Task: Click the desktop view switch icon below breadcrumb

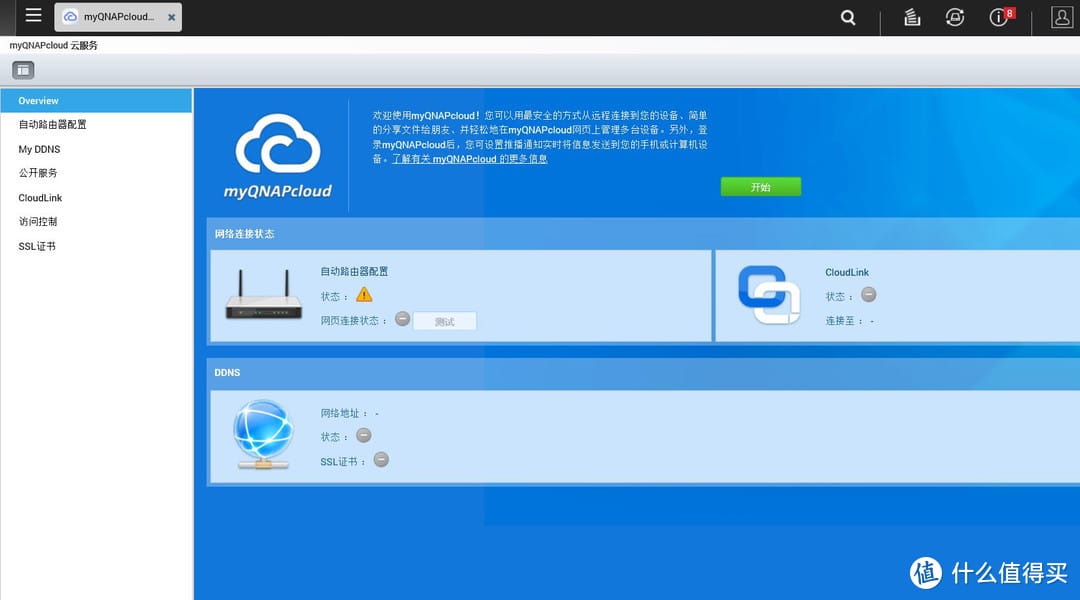Action: [x=22, y=69]
